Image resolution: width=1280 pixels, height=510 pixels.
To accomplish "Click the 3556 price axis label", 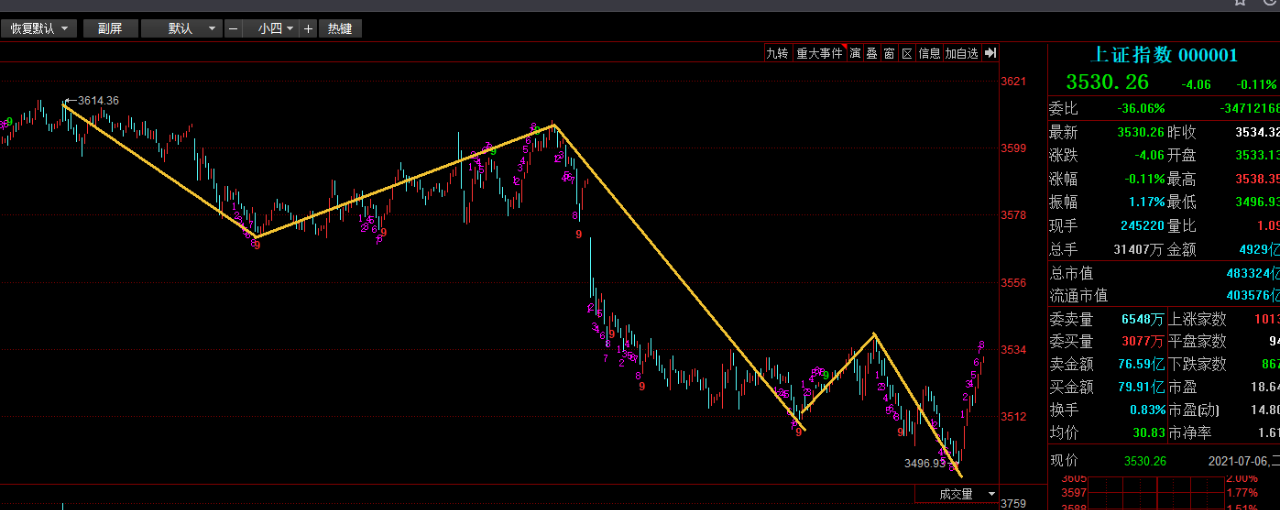I will click(1014, 283).
